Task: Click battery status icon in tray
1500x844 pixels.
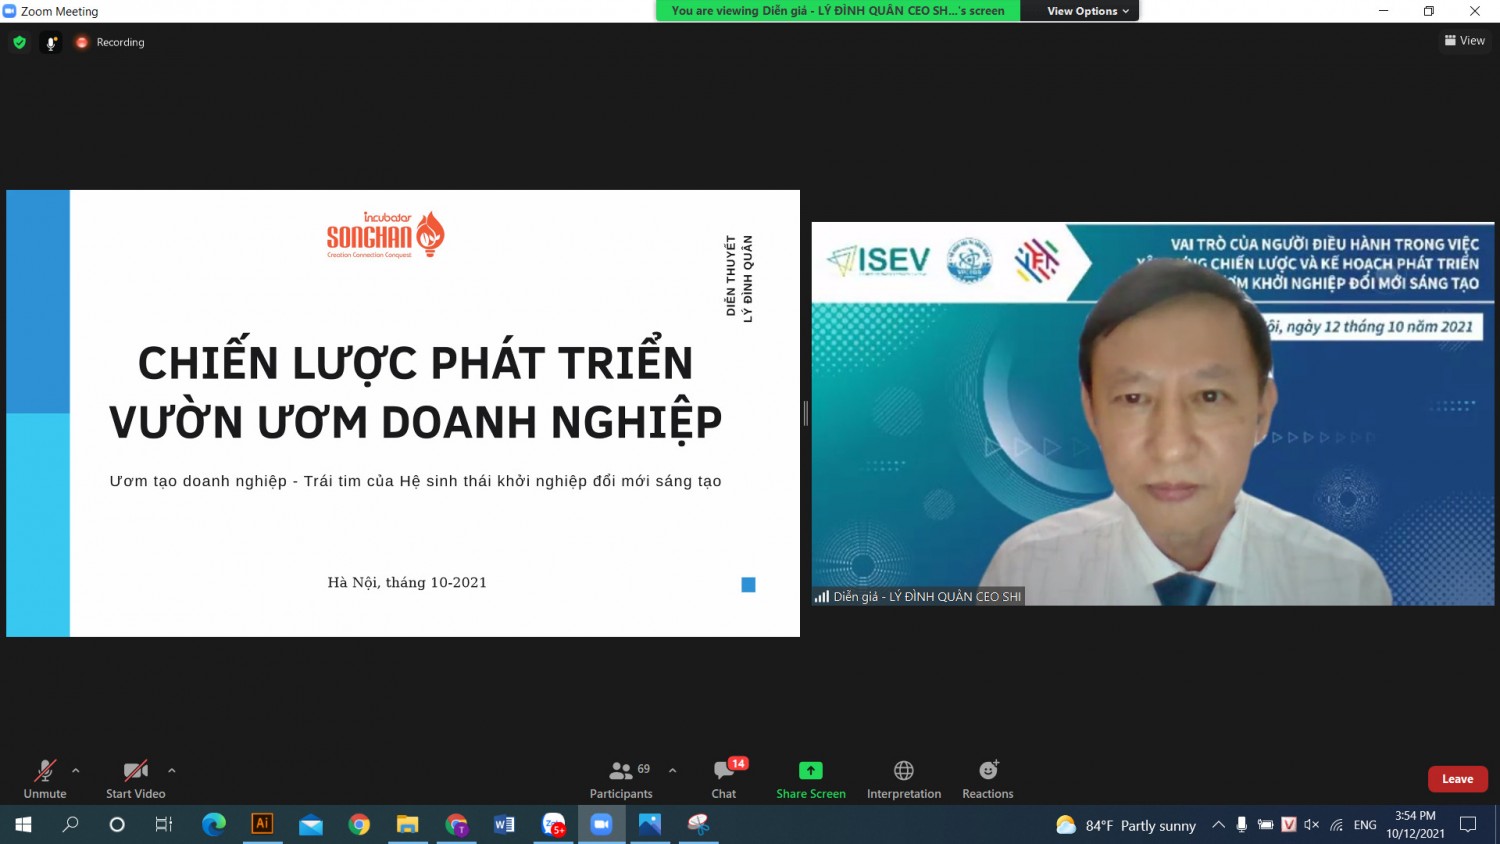Action: coord(1265,825)
